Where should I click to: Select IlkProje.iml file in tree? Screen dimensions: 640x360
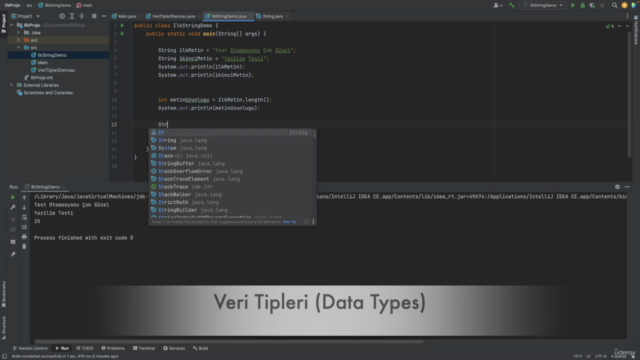coord(42,78)
